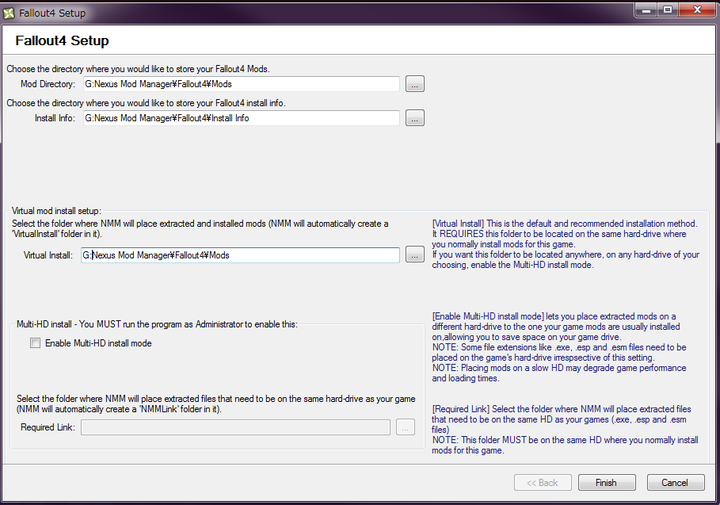The height and width of the screenshot is (505, 720).
Task: Click the 'Virtual Install:' label
Action: click(x=48, y=255)
